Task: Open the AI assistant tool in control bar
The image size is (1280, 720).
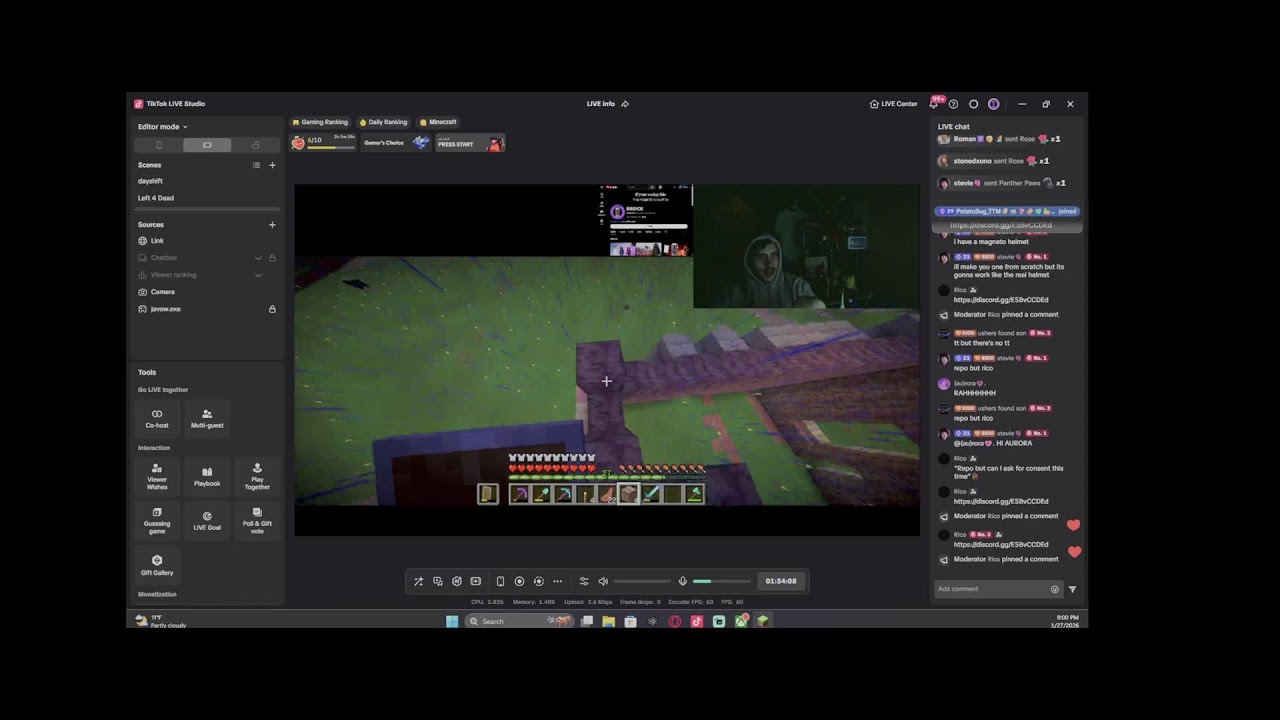Action: click(457, 581)
